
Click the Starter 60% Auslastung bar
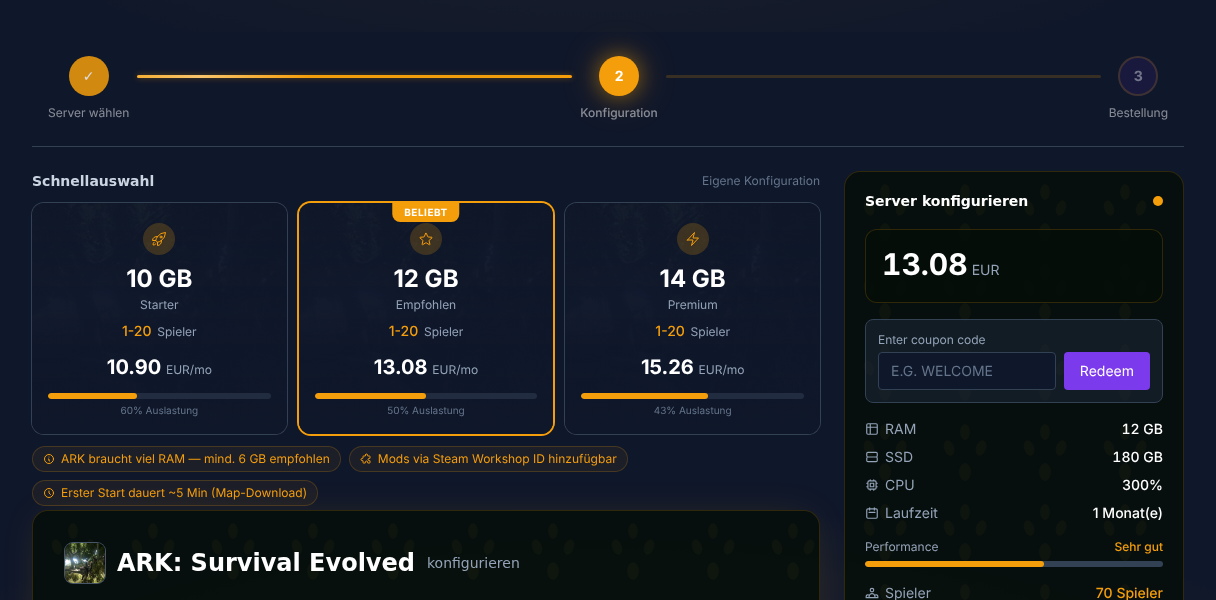(159, 396)
